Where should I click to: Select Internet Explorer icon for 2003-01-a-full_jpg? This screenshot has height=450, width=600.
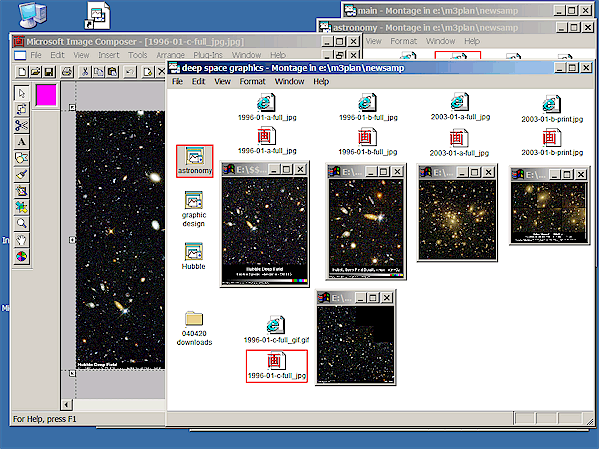[460, 102]
